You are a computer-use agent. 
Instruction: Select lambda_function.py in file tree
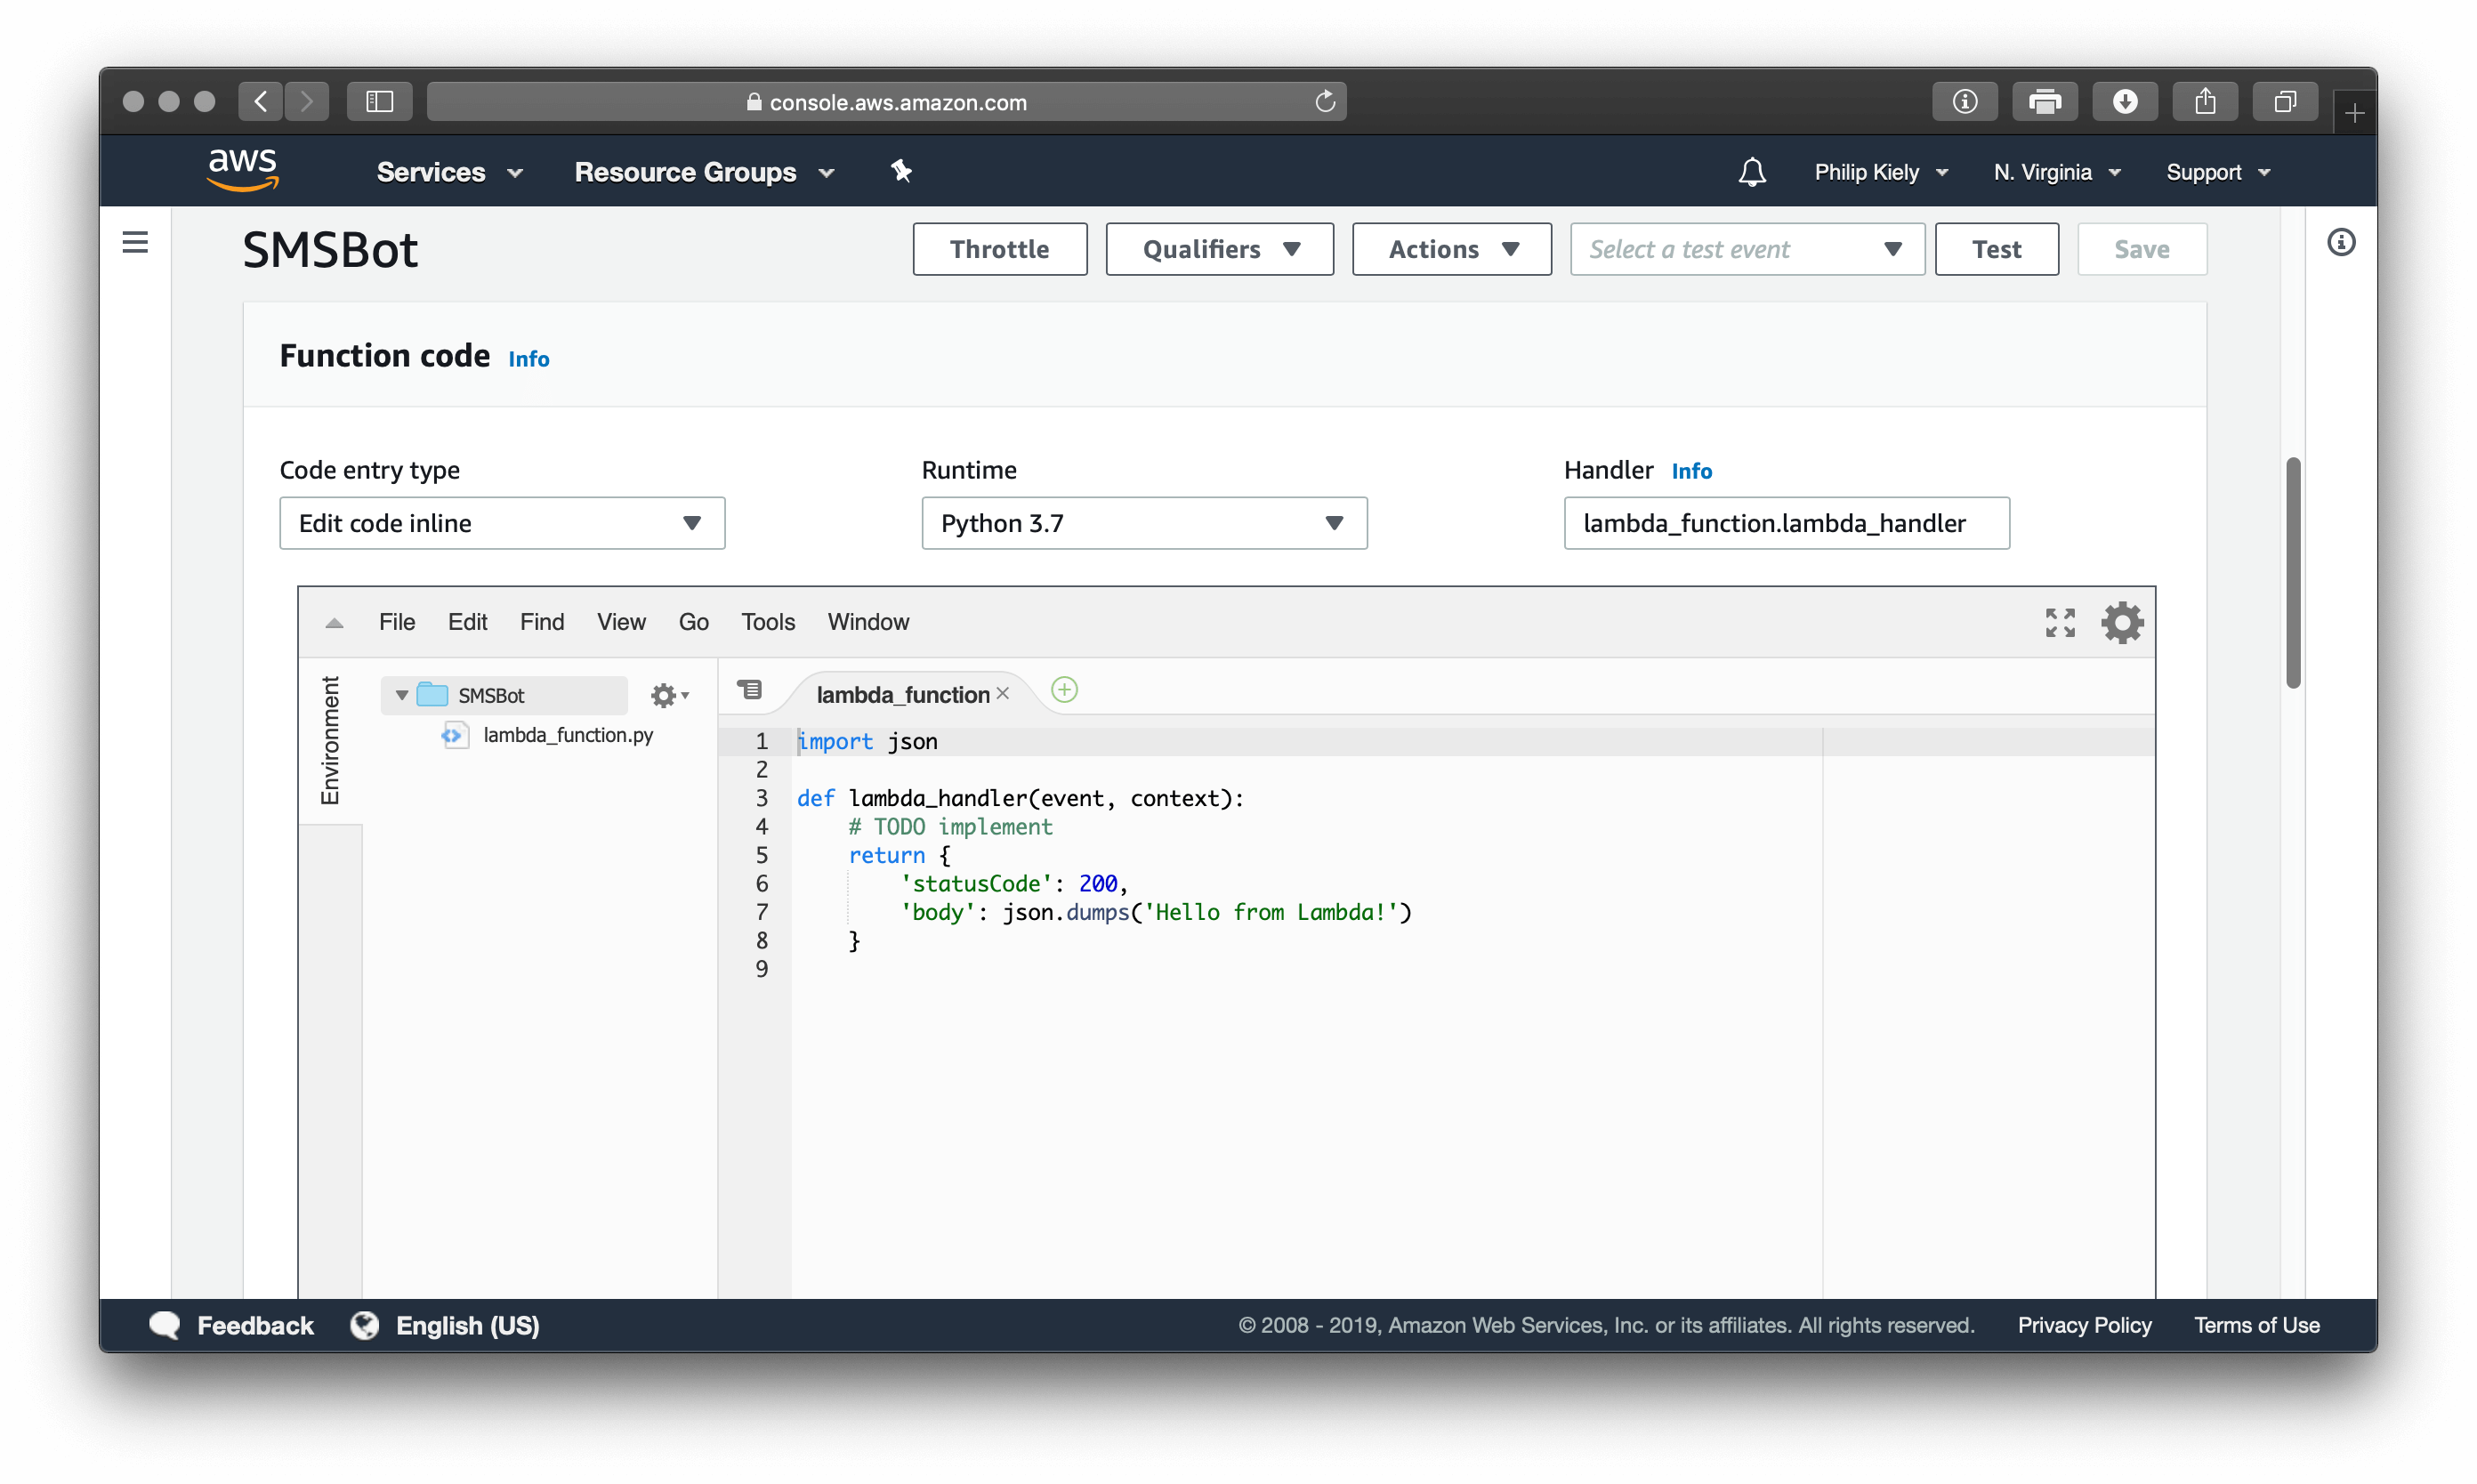coord(567,735)
